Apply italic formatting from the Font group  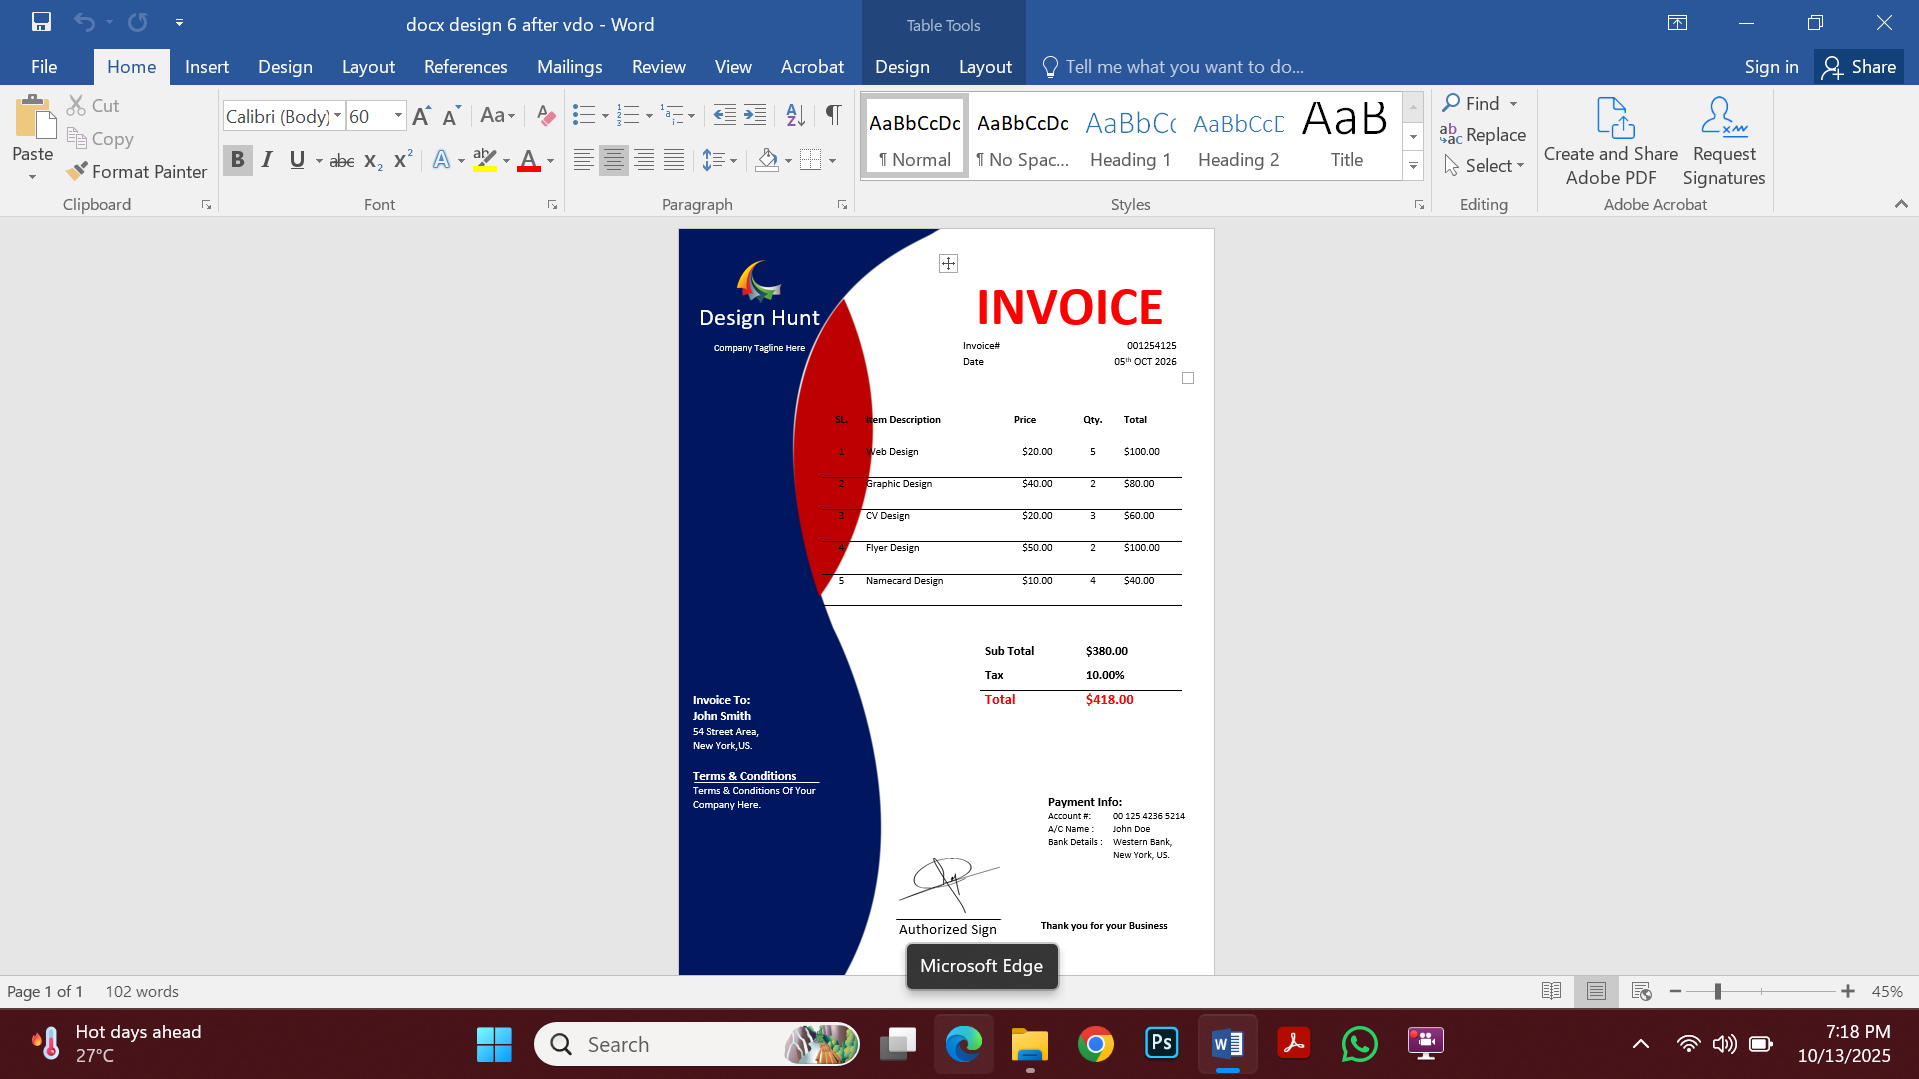[x=266, y=159]
